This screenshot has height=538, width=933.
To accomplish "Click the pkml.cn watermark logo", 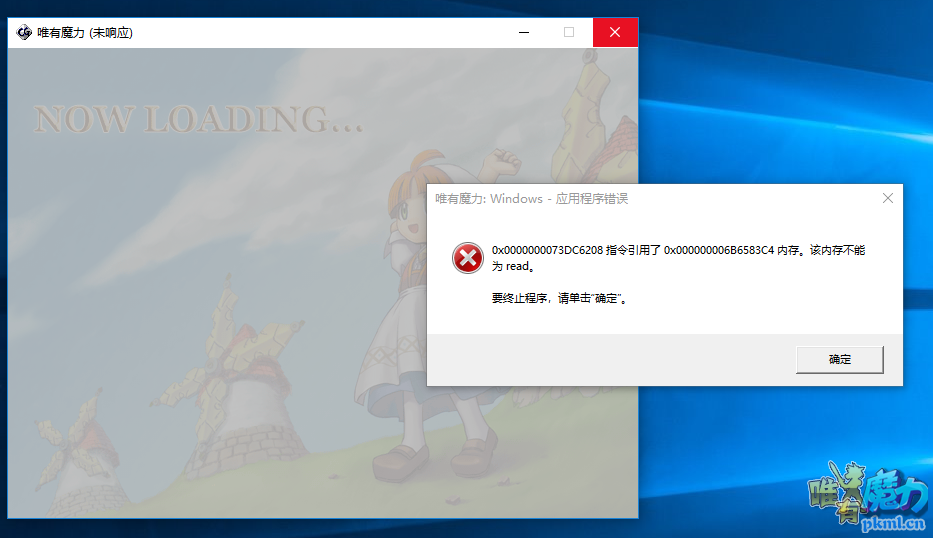I will point(867,496).
